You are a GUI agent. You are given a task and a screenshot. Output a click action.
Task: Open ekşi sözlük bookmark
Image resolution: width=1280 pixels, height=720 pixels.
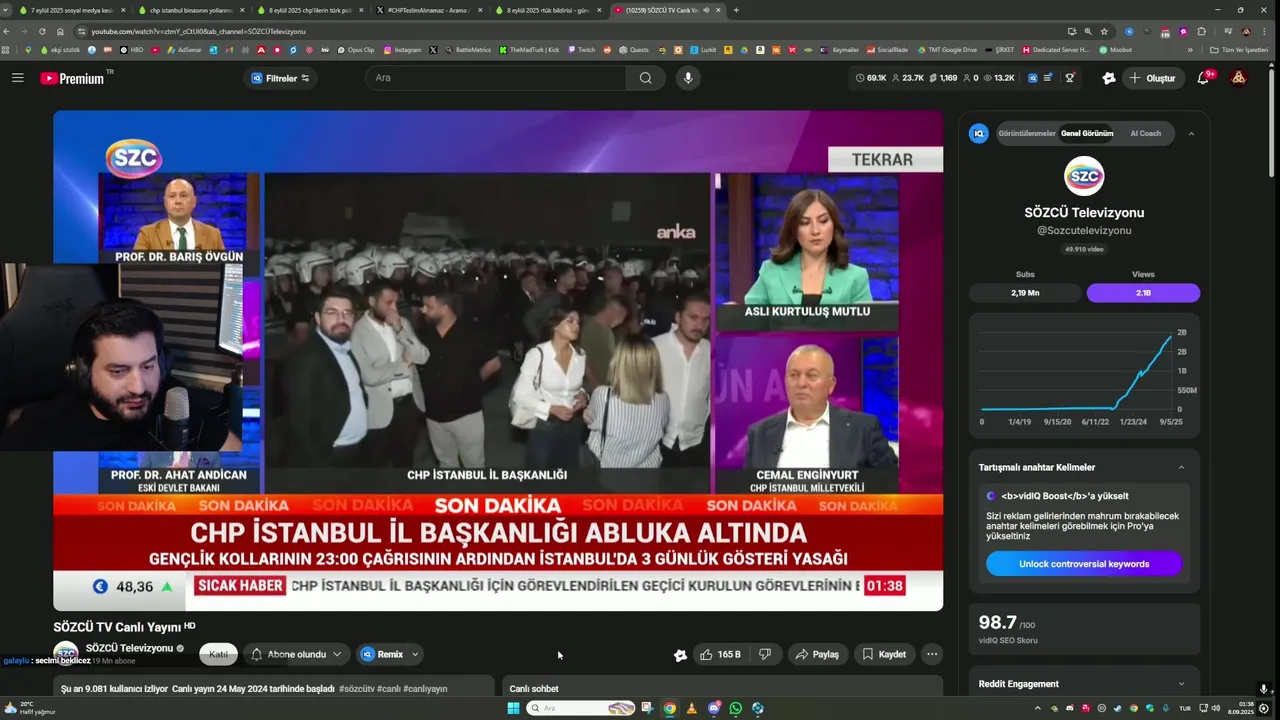58,49
